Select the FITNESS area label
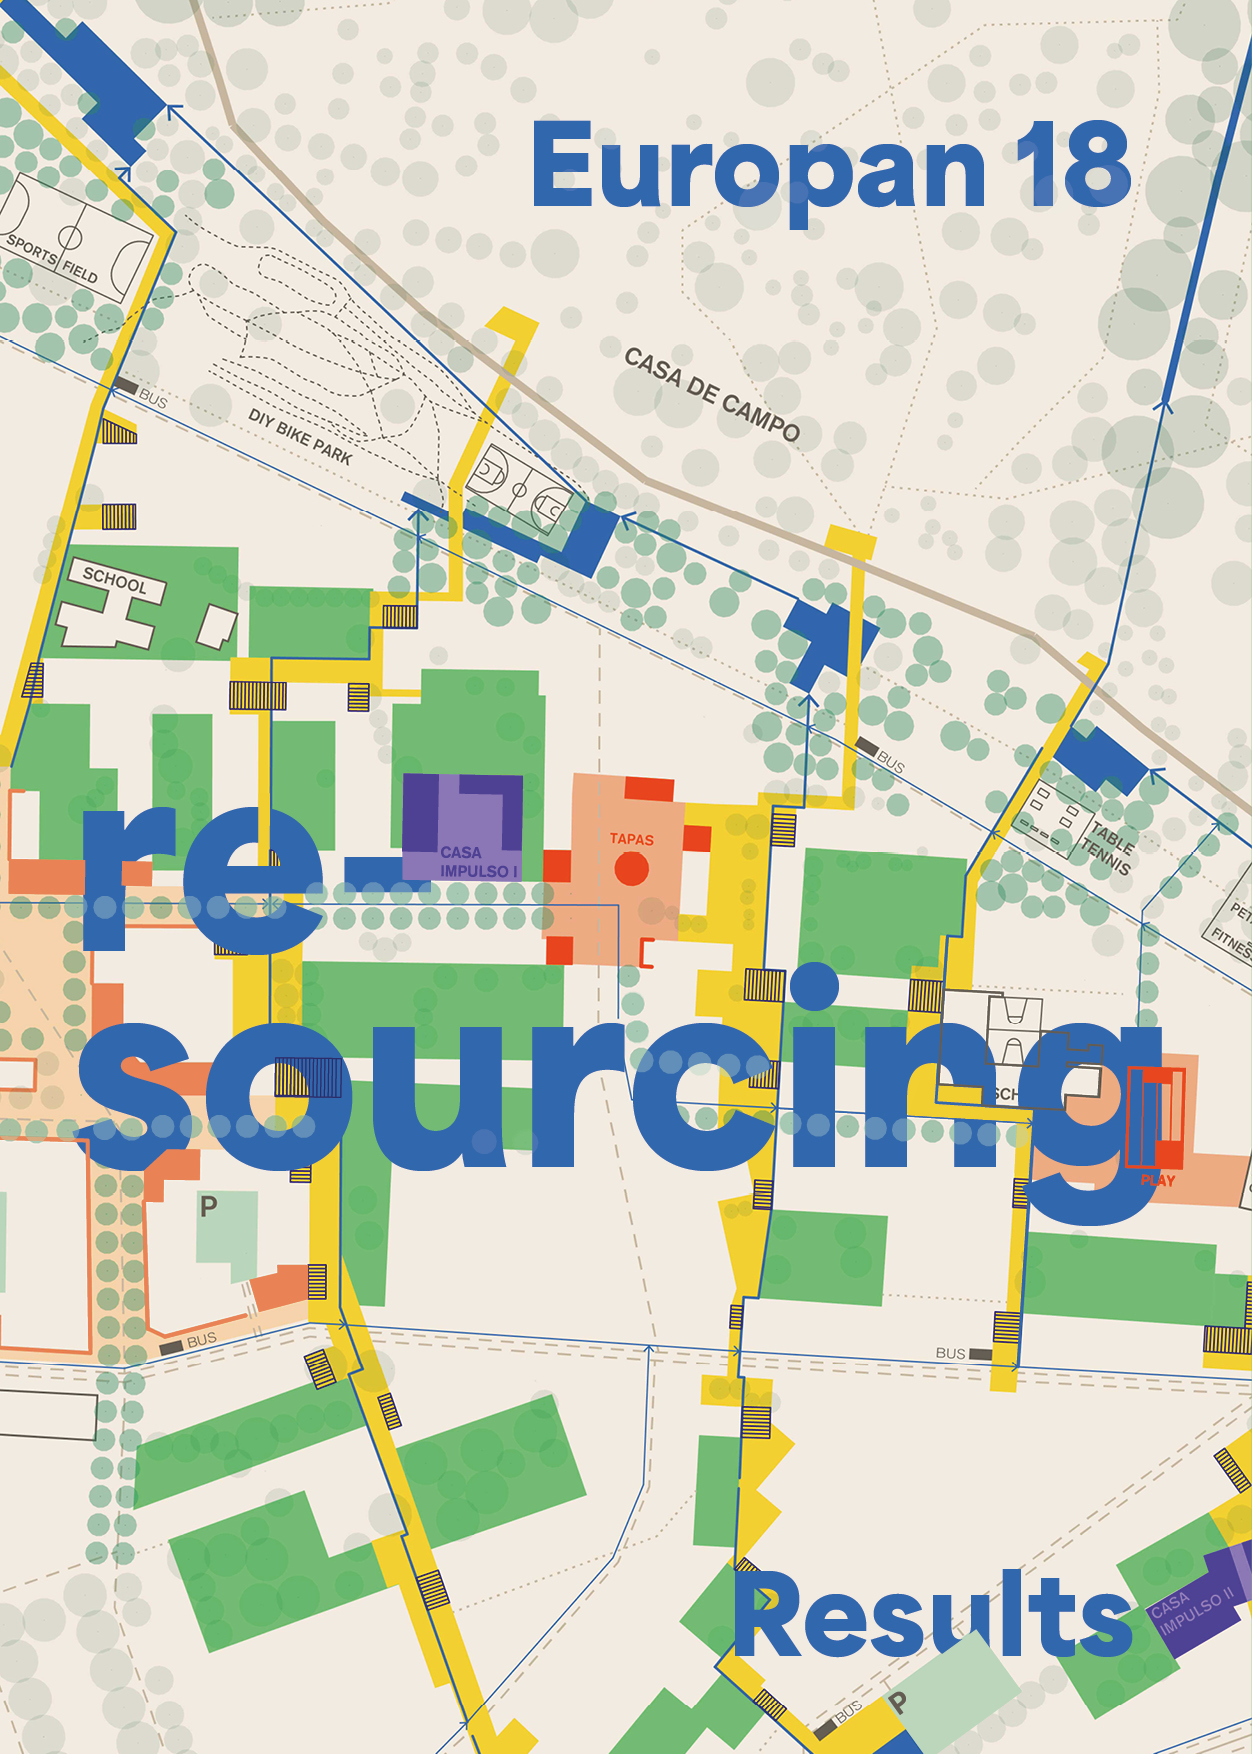1252x1754 pixels. pyautogui.click(x=1228, y=940)
